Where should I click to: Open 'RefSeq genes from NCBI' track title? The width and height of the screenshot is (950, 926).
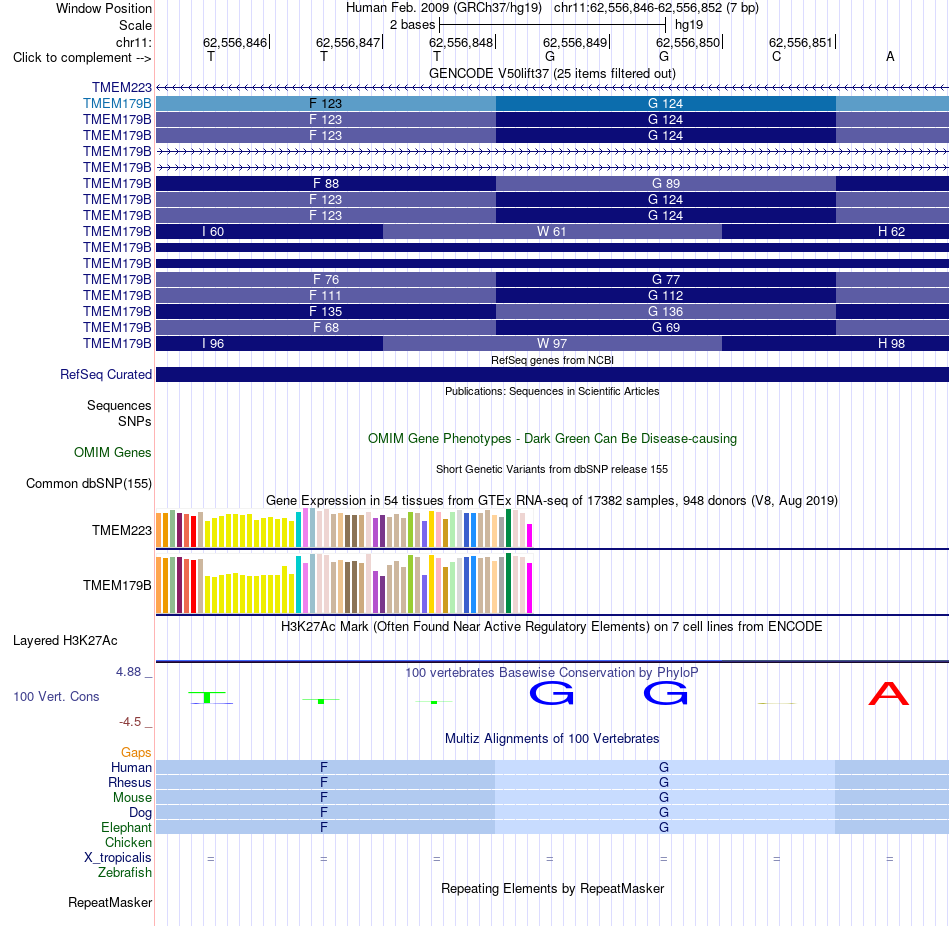552,360
